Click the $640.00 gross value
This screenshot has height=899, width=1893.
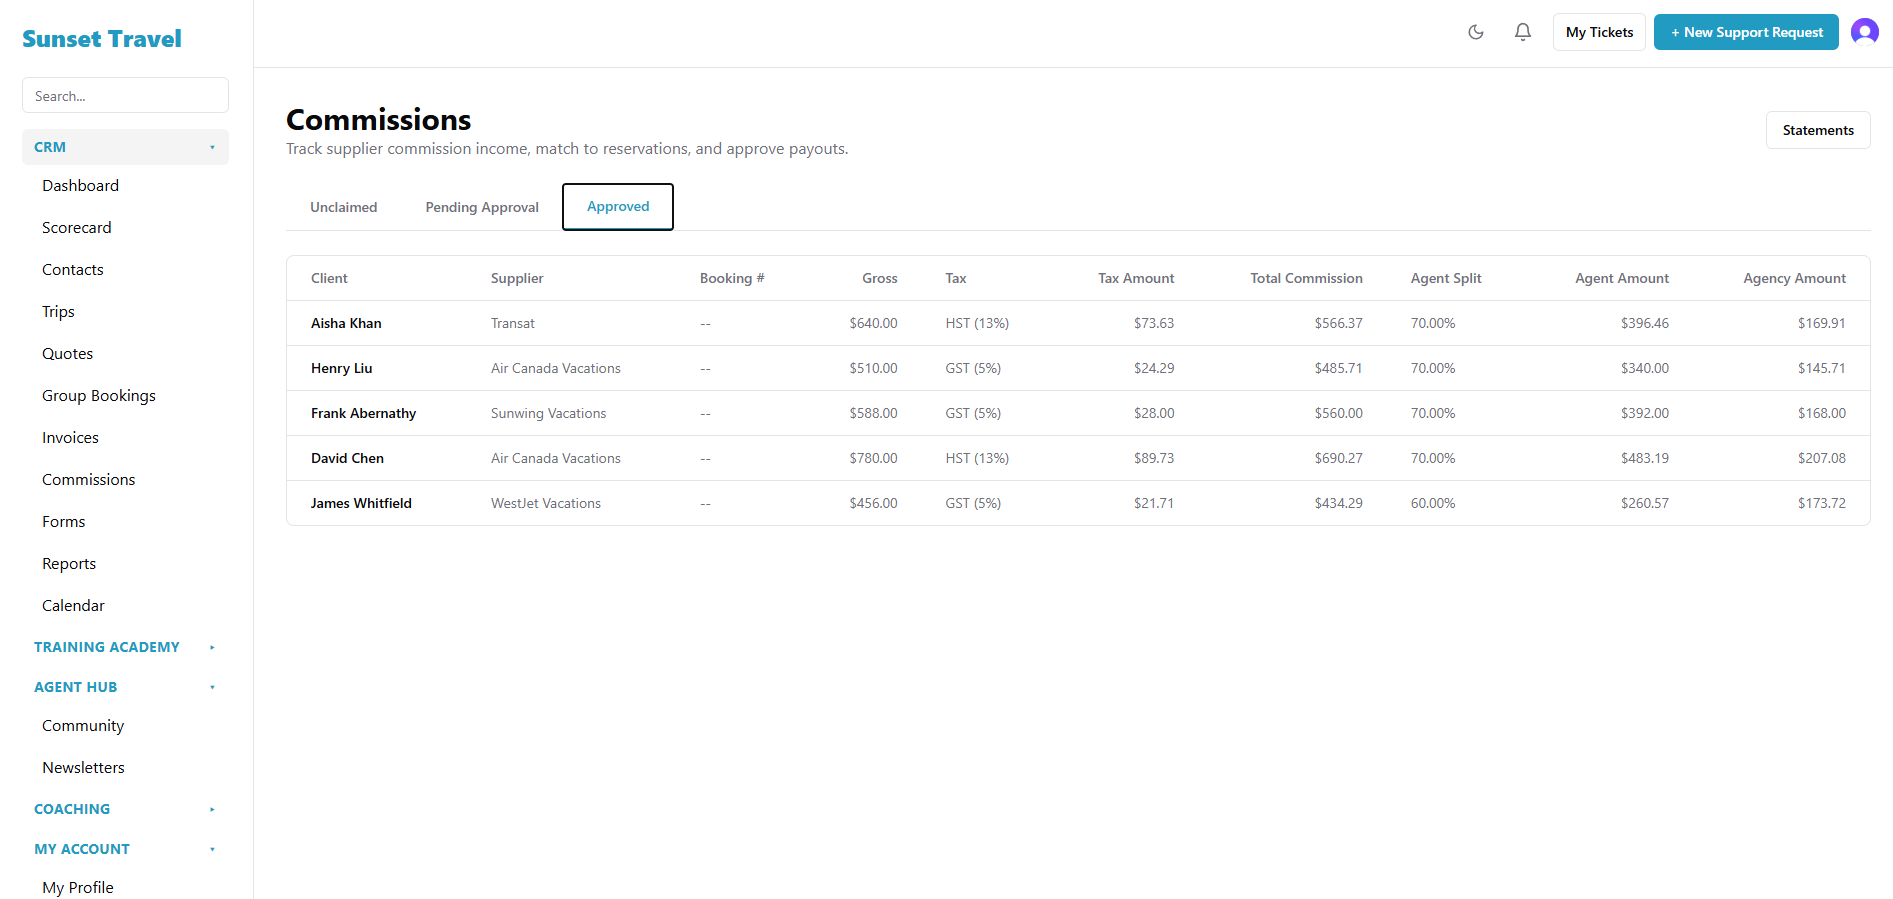pos(873,323)
